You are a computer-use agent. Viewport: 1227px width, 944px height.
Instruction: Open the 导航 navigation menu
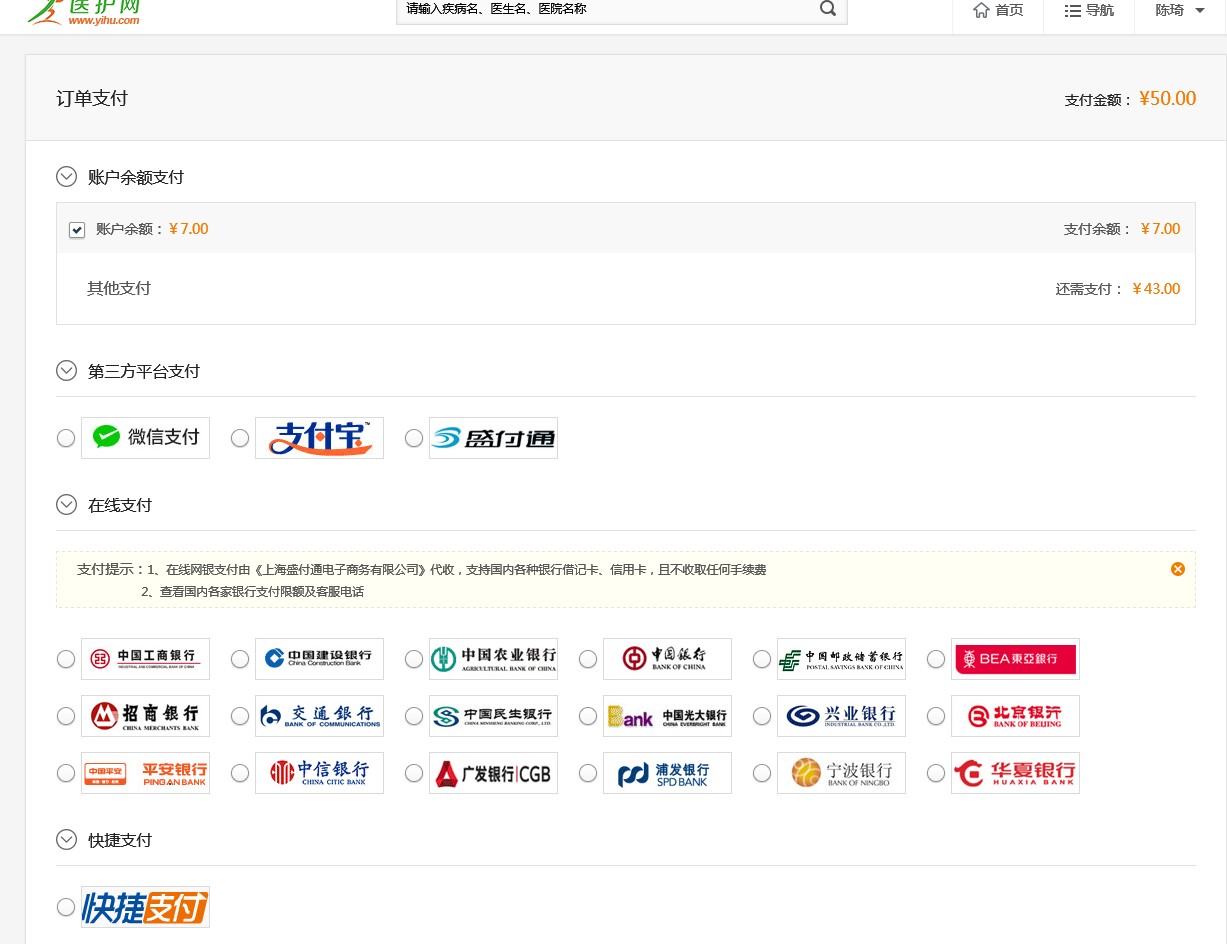[1089, 10]
